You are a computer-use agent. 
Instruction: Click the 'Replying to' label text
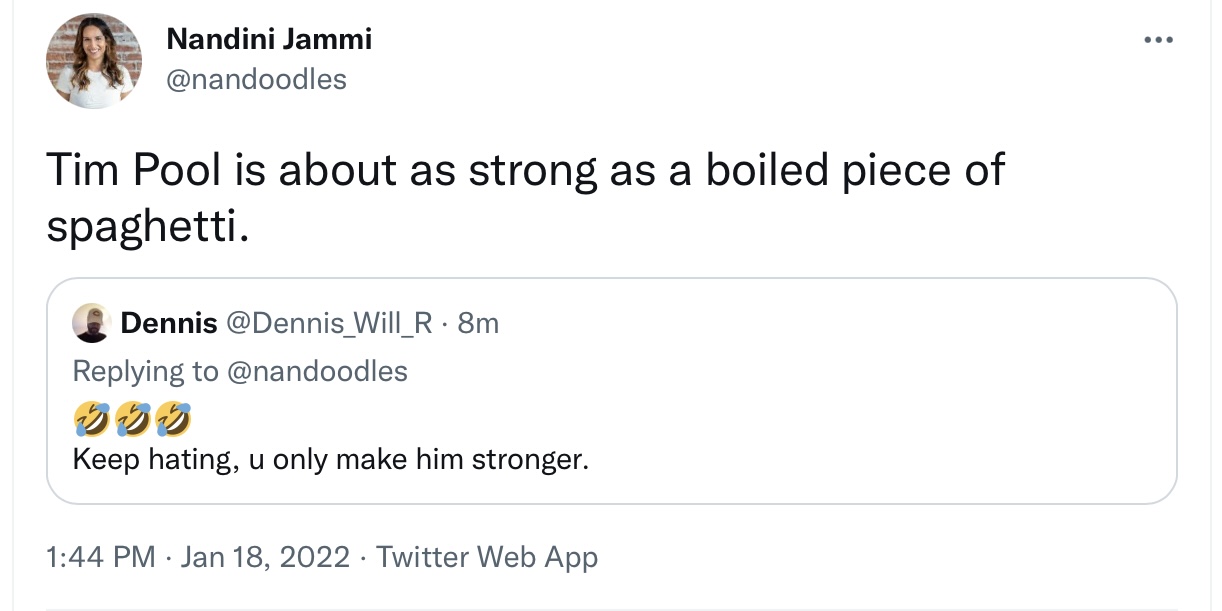[146, 372]
